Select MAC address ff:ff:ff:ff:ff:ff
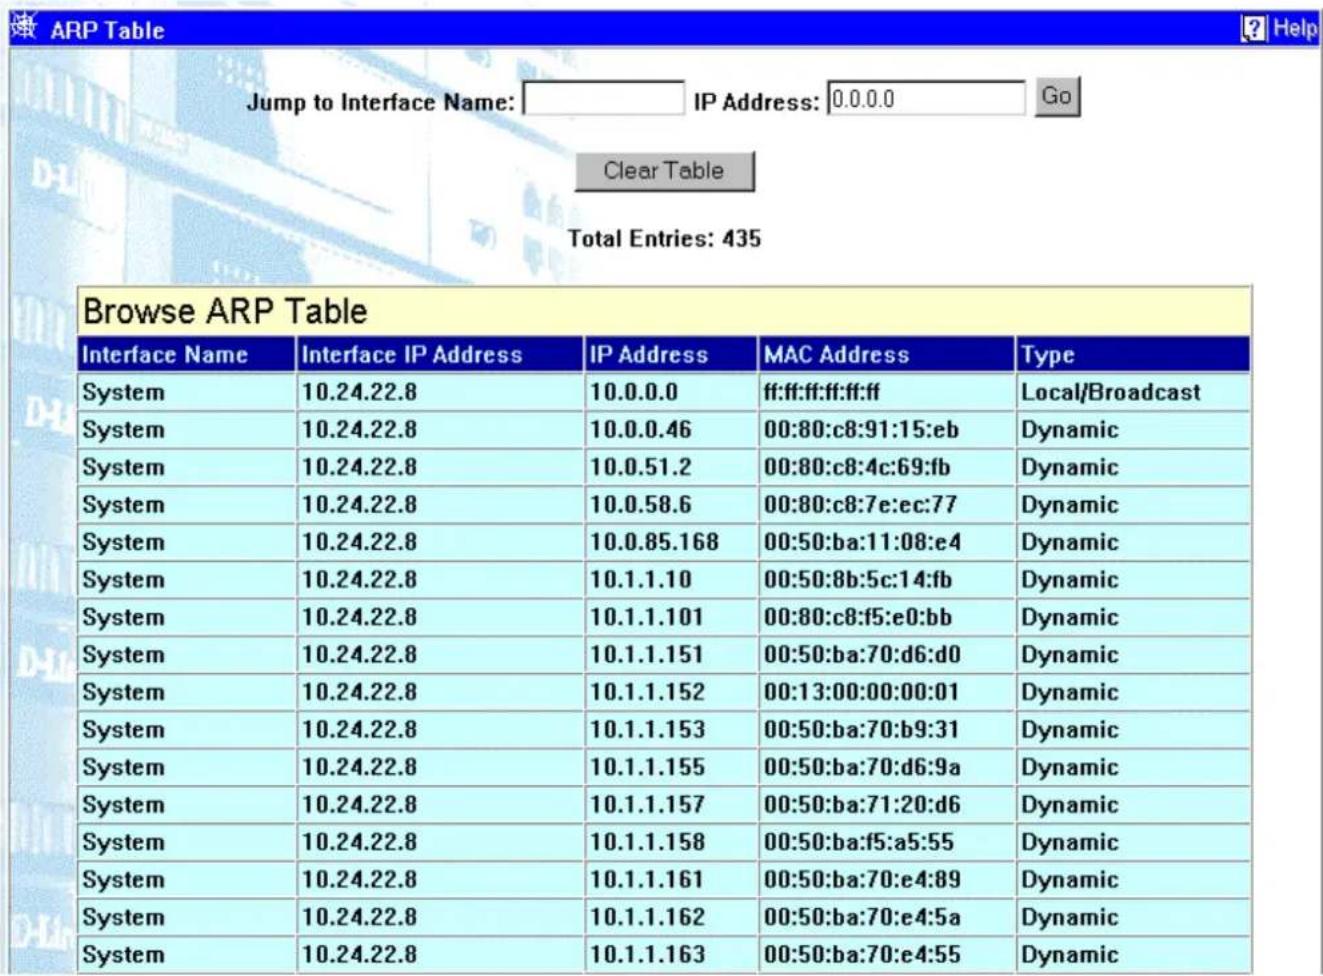 pos(822,392)
